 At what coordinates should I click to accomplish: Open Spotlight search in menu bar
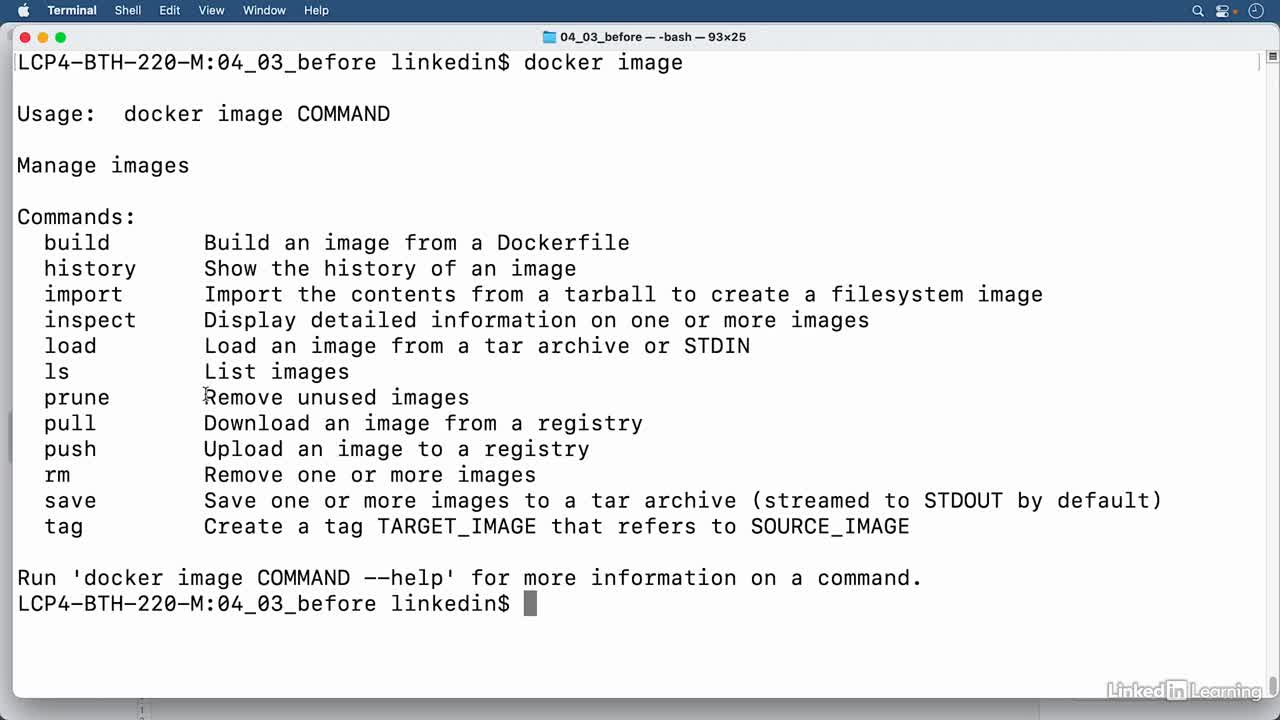point(1198,11)
